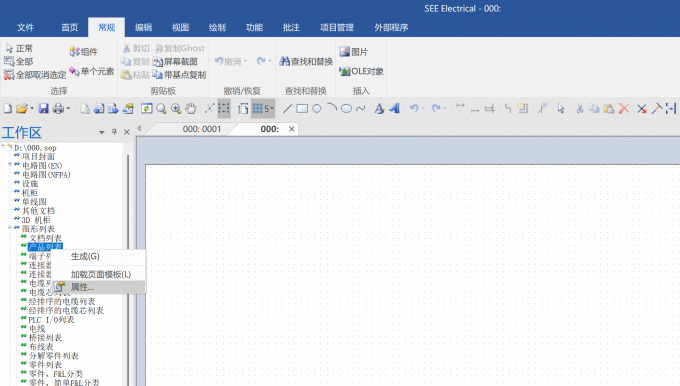680x386 pixels.
Task: Choose 属性... from context menu
Action: coord(98,287)
